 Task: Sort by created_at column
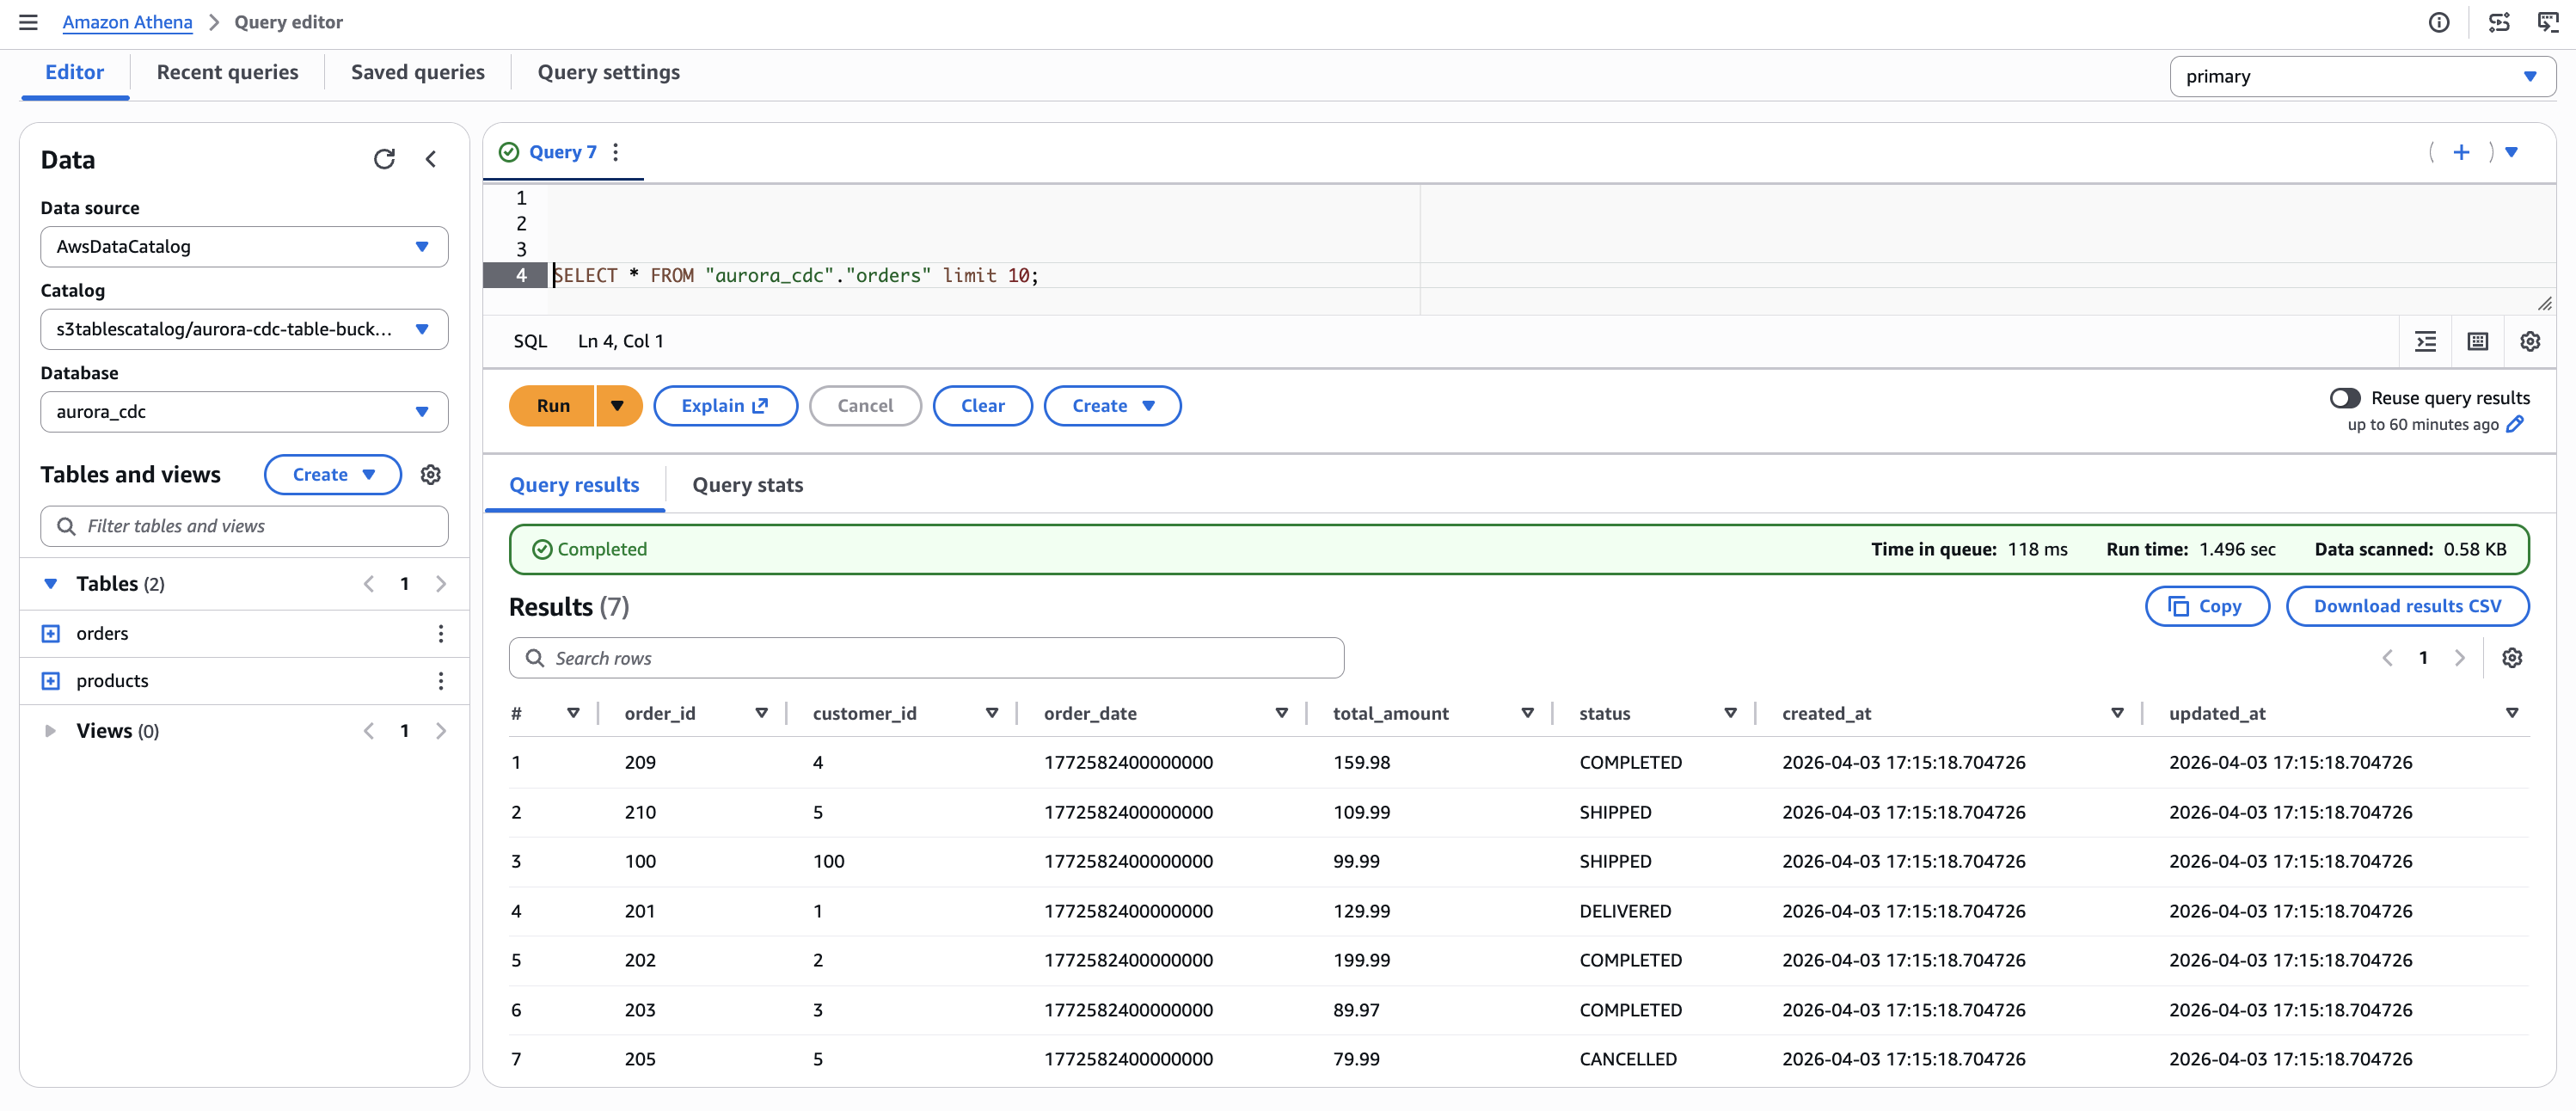(x=2117, y=713)
